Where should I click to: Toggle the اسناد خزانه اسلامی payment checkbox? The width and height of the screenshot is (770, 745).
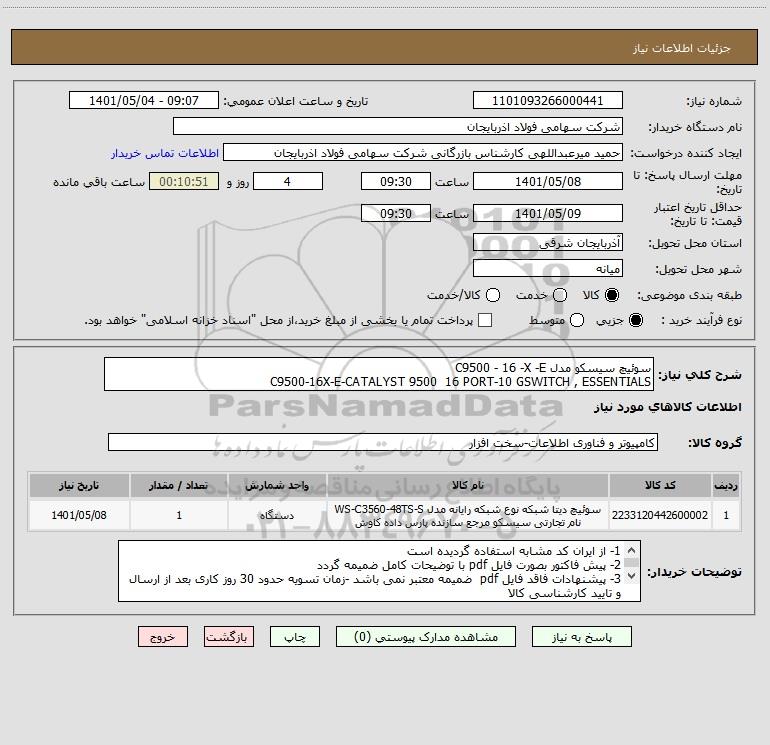coord(485,320)
